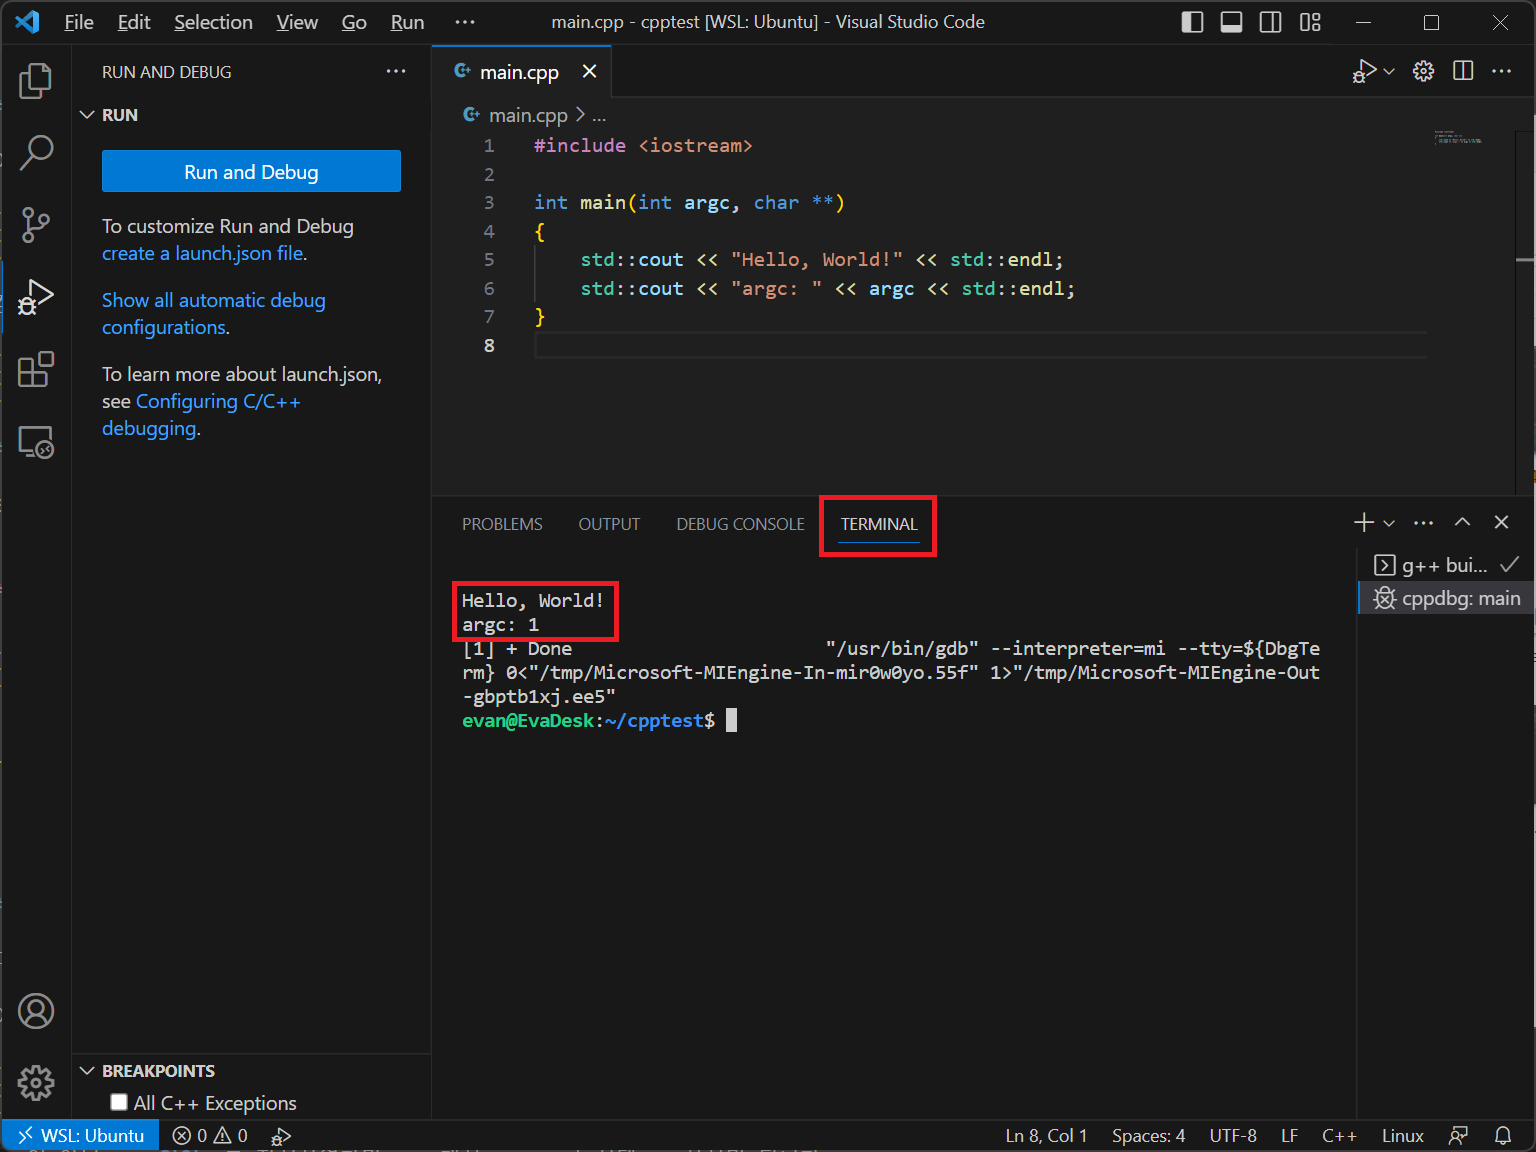Image resolution: width=1536 pixels, height=1152 pixels.
Task: Collapse the RUN section
Action: click(x=88, y=115)
